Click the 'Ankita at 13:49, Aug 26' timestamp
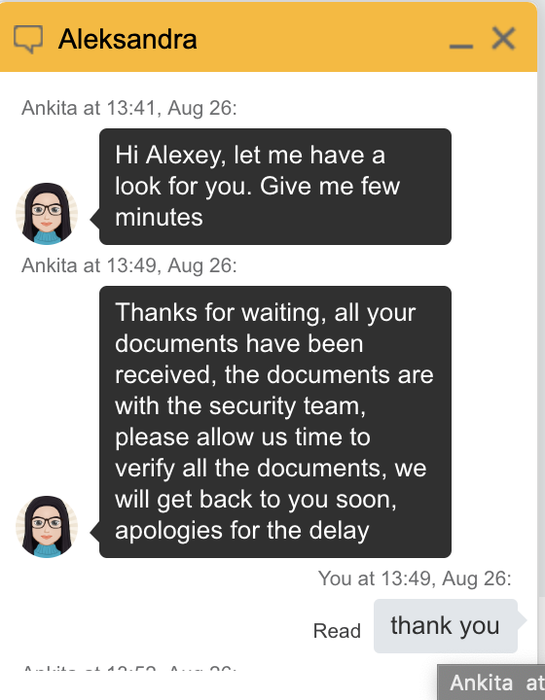The height and width of the screenshot is (700, 545). pyautogui.click(x=129, y=266)
